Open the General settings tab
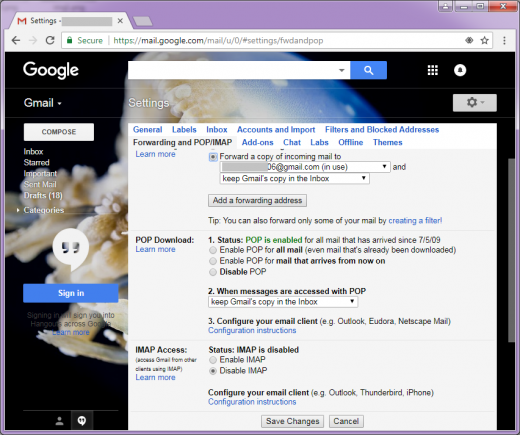Screen dimensions: 520x435 point(147,130)
